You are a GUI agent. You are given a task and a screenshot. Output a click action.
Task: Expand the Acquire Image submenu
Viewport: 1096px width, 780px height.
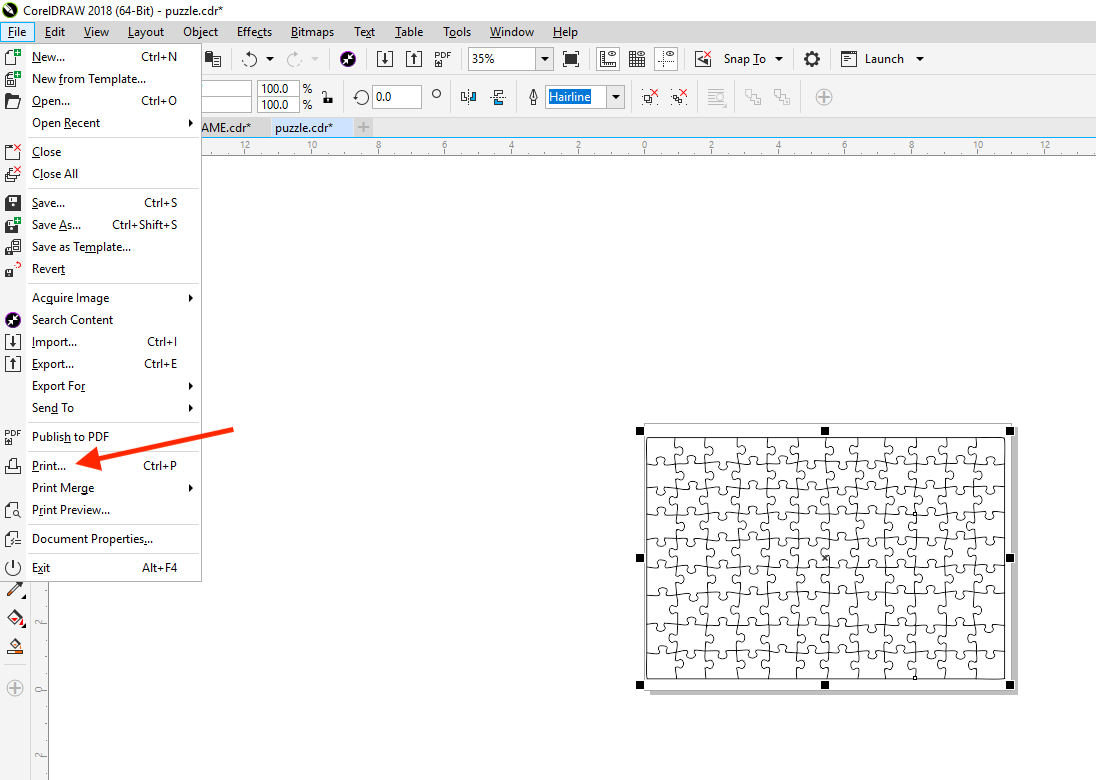(191, 298)
